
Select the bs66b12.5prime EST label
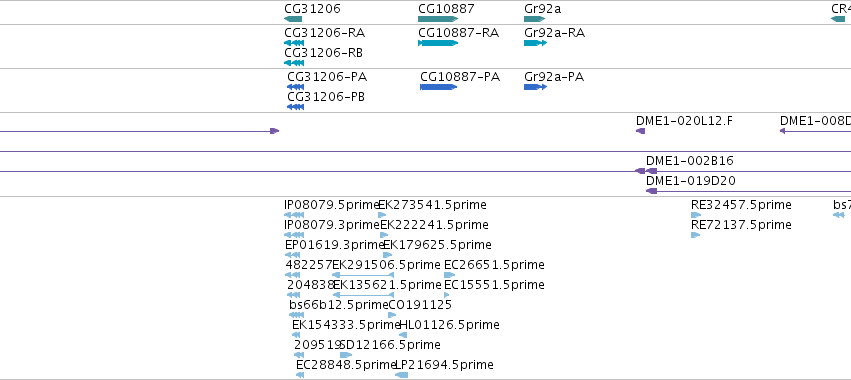[x=339, y=305]
